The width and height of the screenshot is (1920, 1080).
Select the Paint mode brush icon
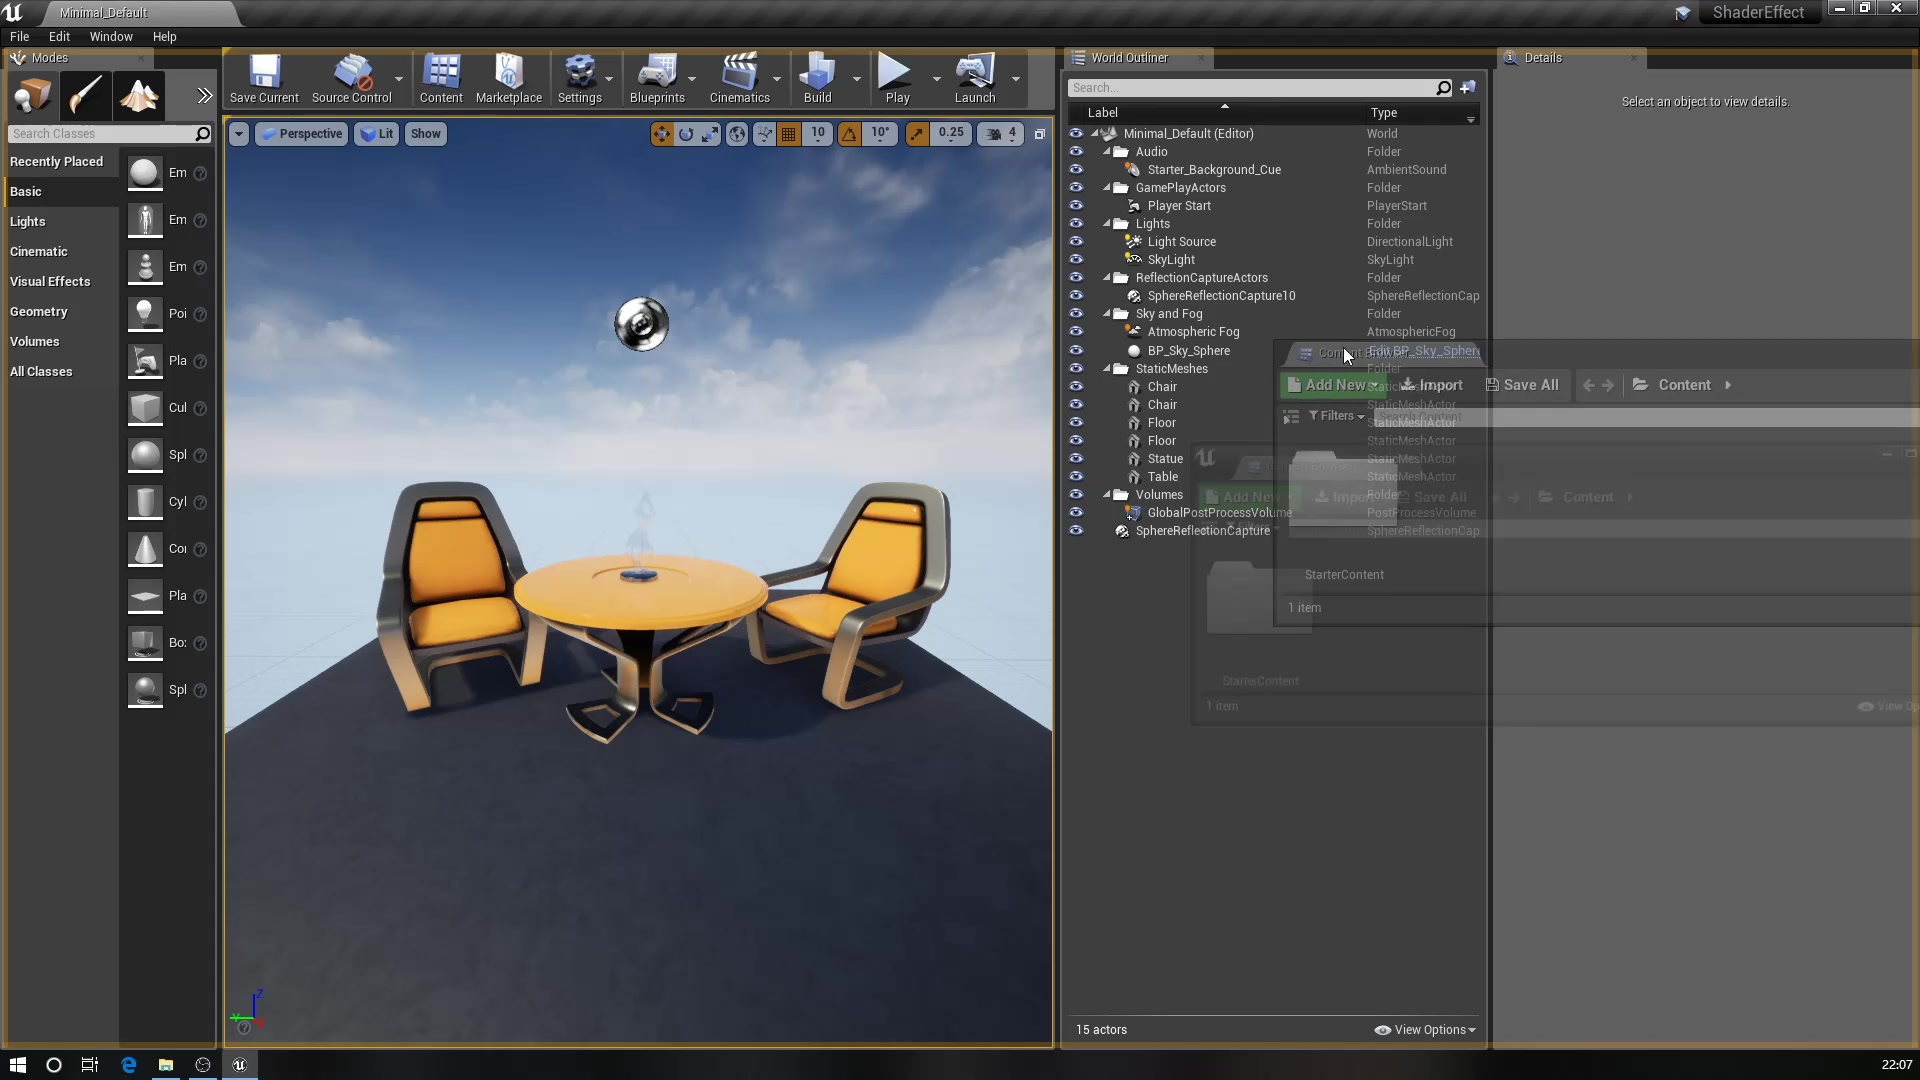[x=85, y=97]
